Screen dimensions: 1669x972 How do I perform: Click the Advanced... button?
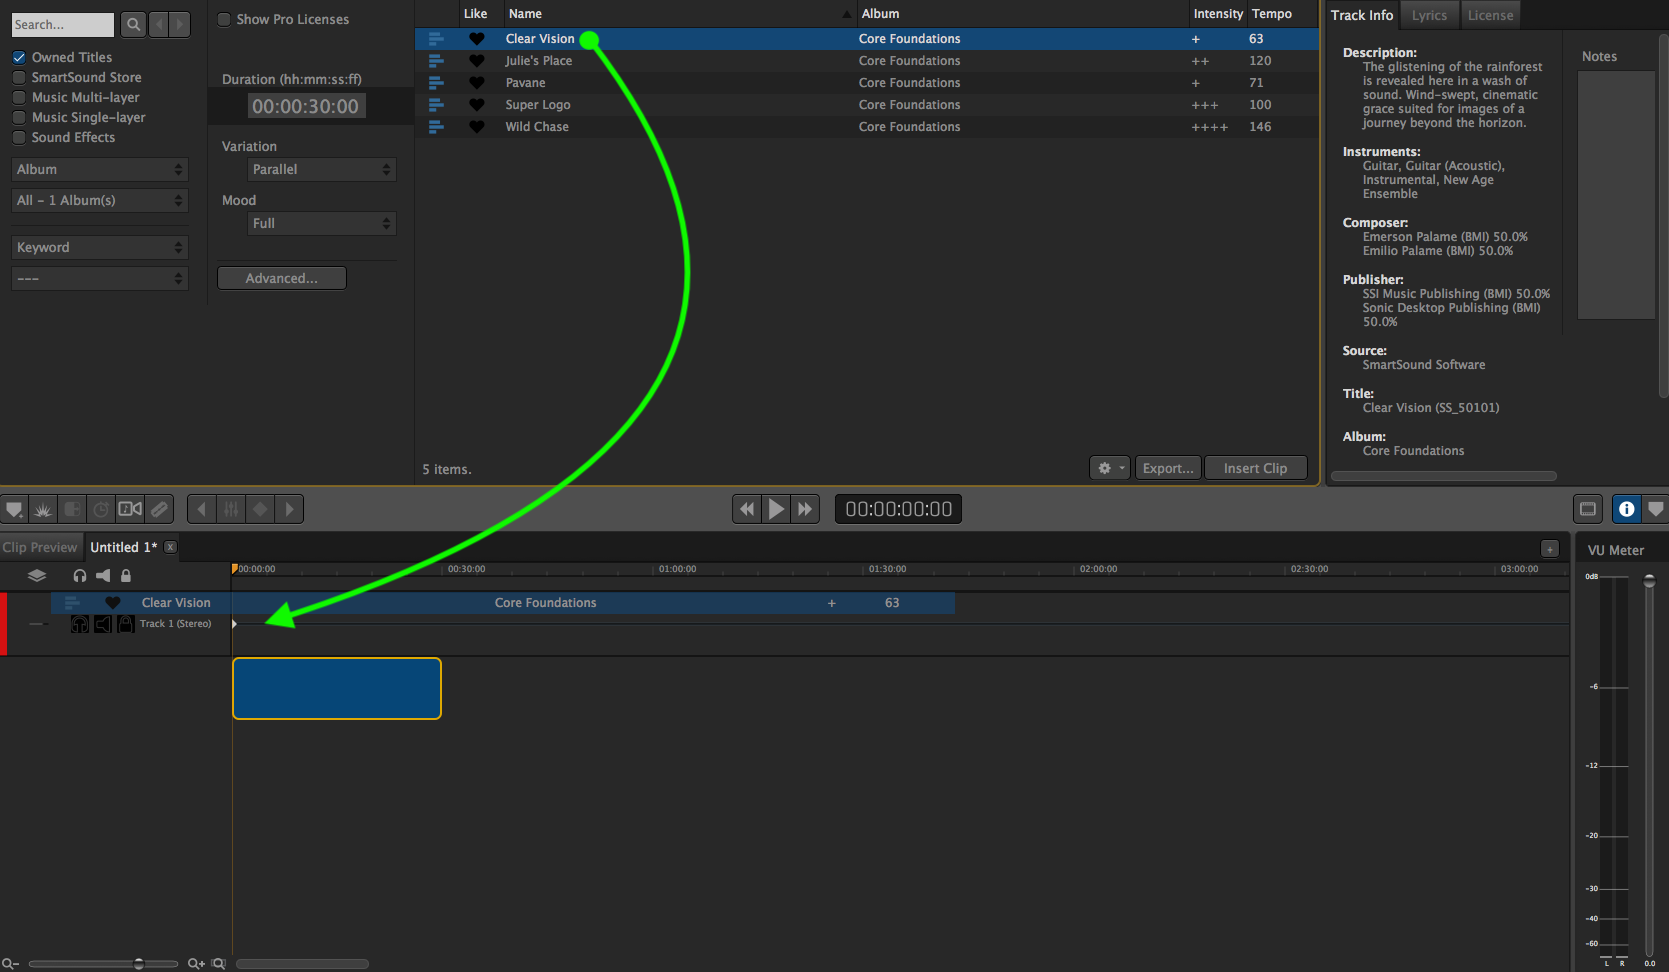pos(282,278)
